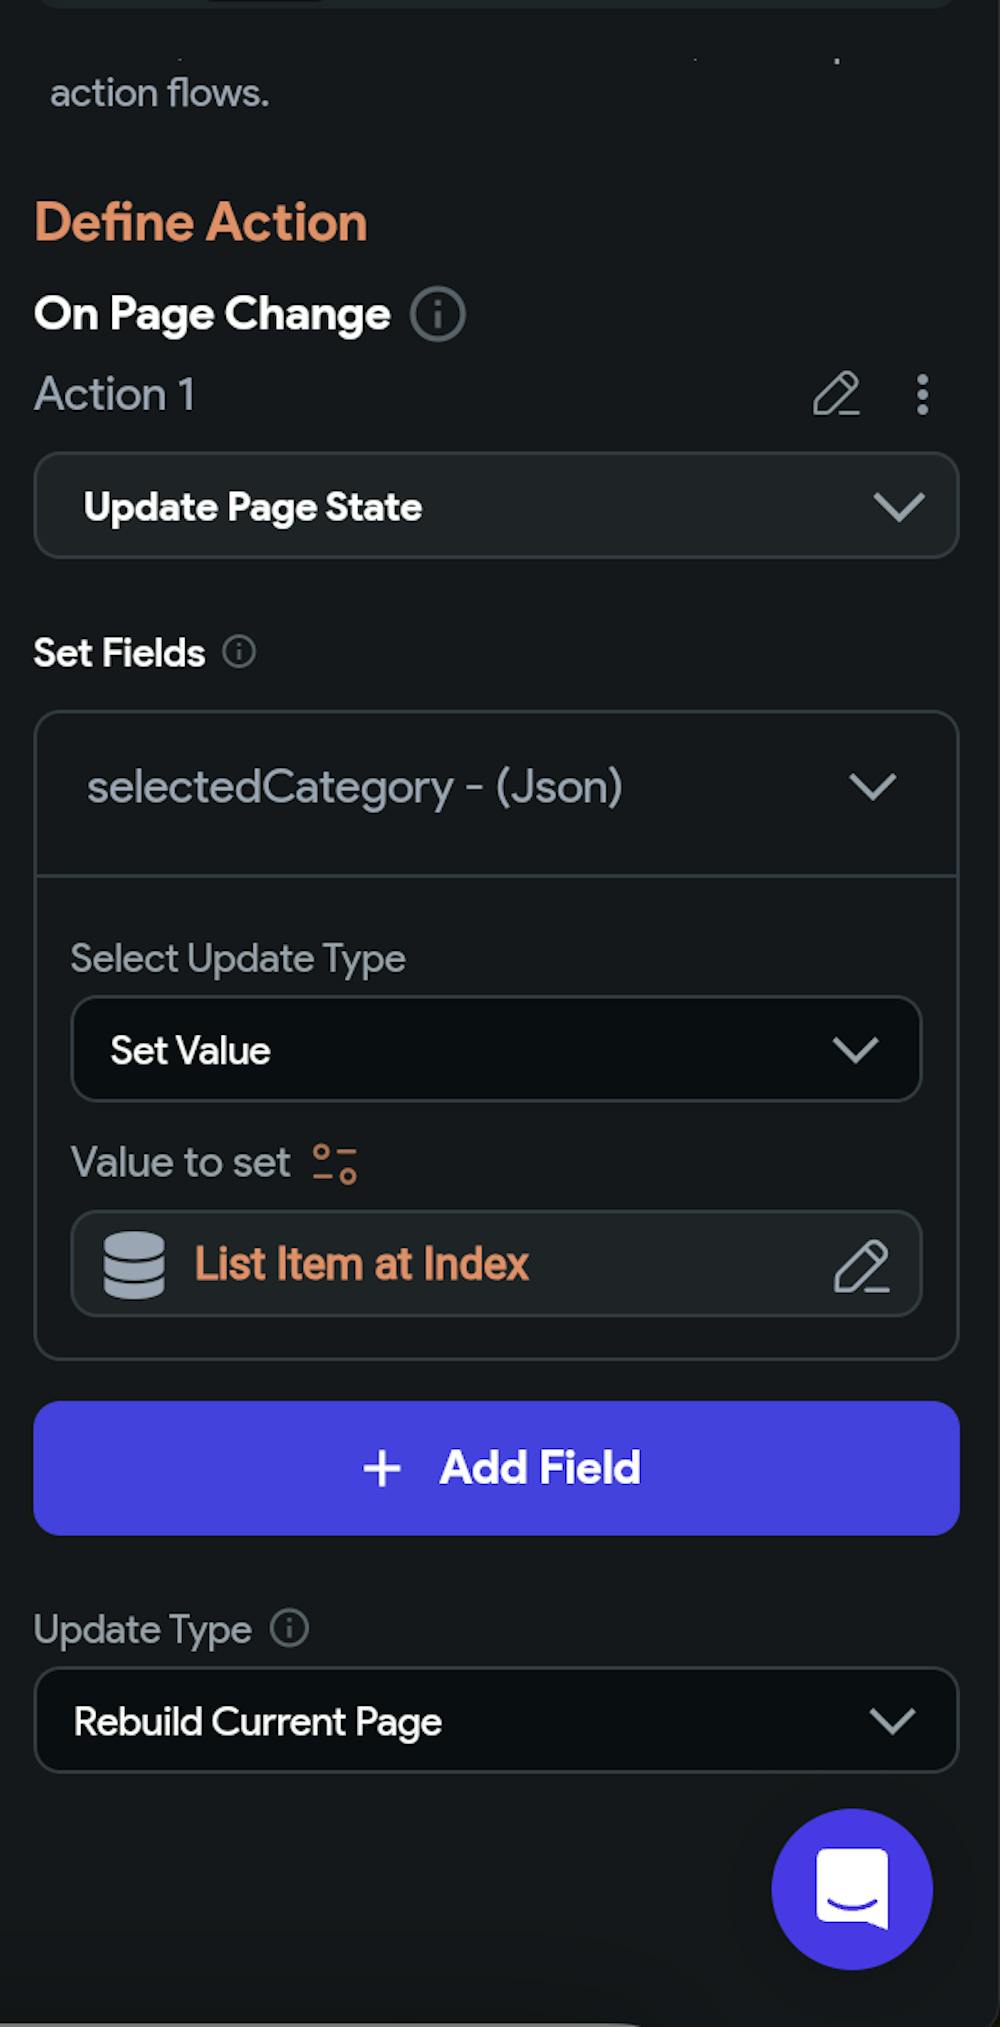The height and width of the screenshot is (2027, 1000).
Task: Click the database icon in List Item at Index
Action: [134, 1264]
